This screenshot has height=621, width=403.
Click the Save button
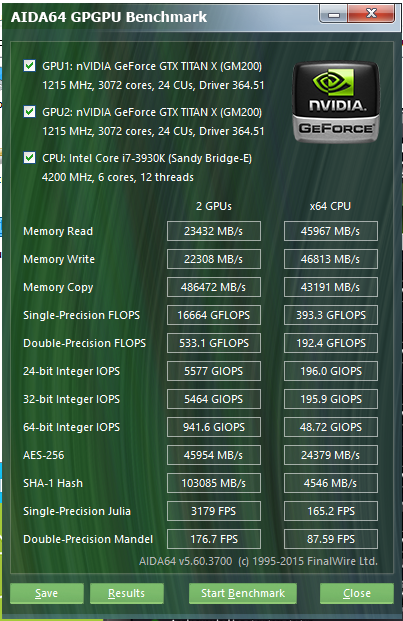[47, 593]
